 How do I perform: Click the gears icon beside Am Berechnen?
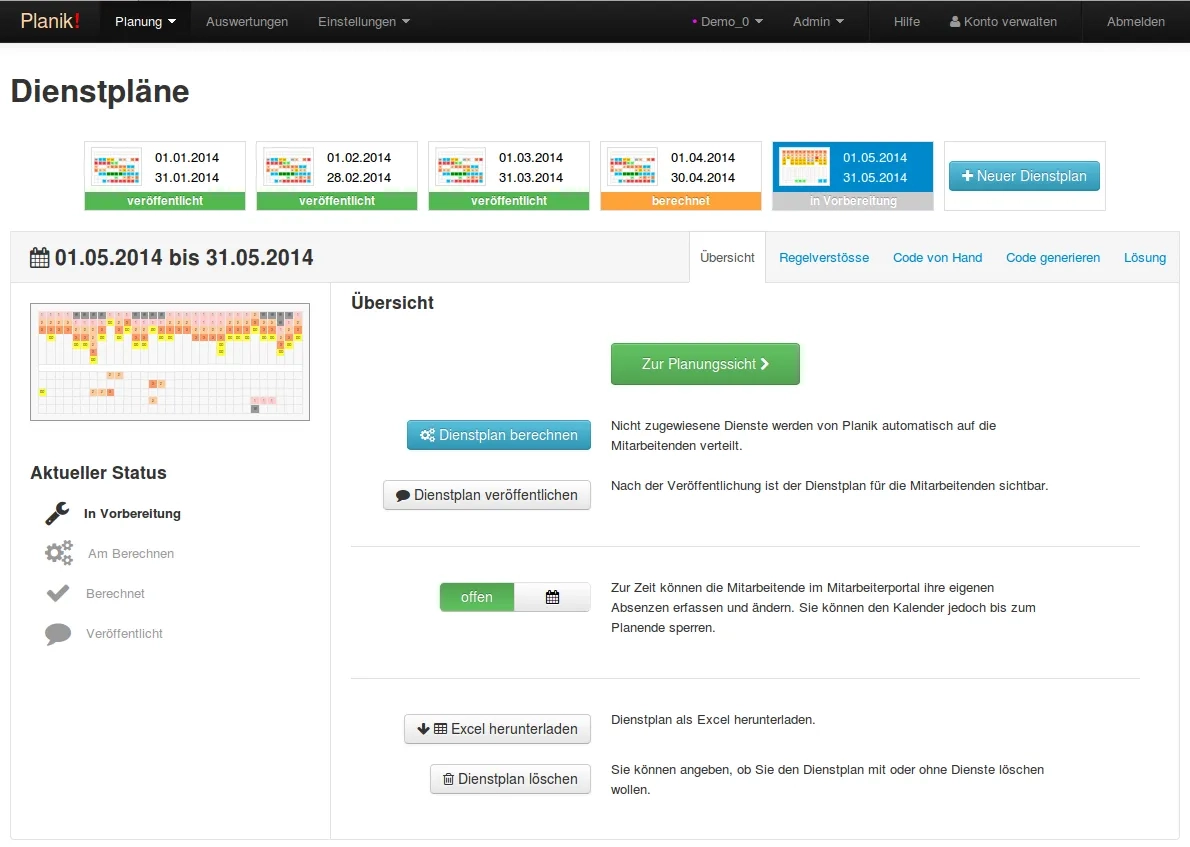coord(59,553)
